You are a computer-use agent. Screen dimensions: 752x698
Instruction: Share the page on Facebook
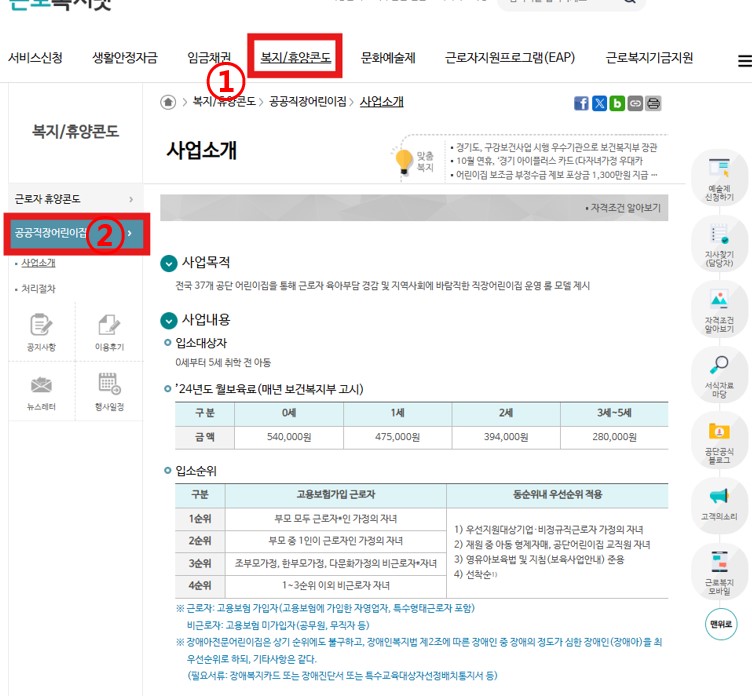[581, 103]
